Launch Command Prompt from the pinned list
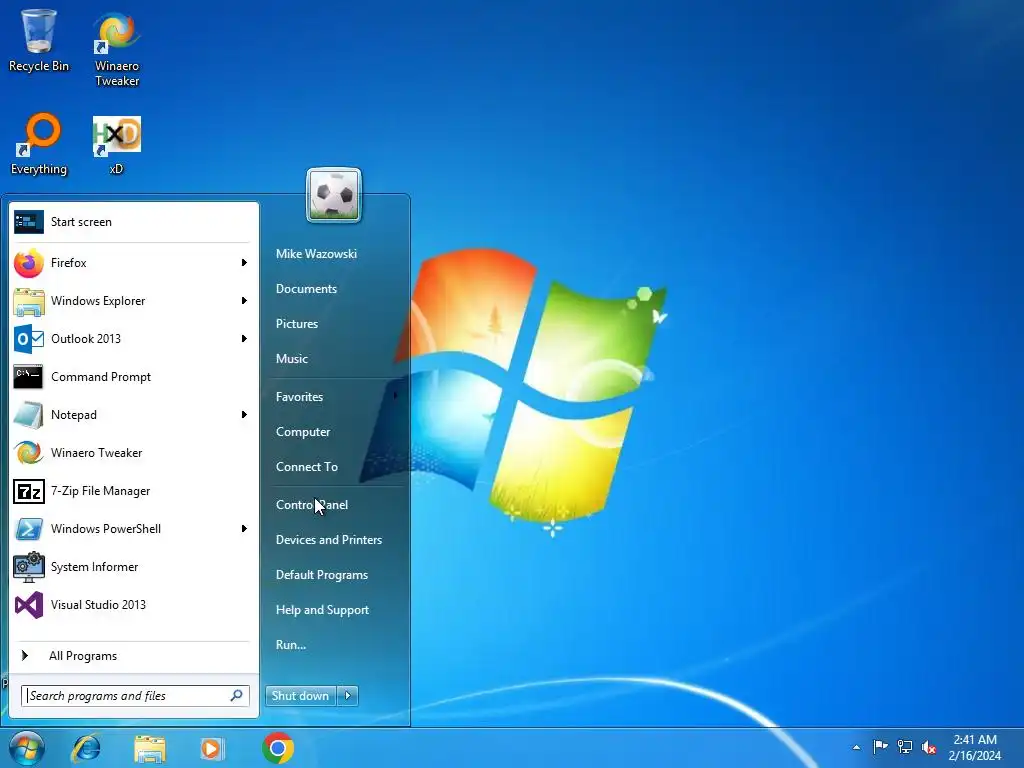This screenshot has width=1024, height=768. tap(134, 377)
